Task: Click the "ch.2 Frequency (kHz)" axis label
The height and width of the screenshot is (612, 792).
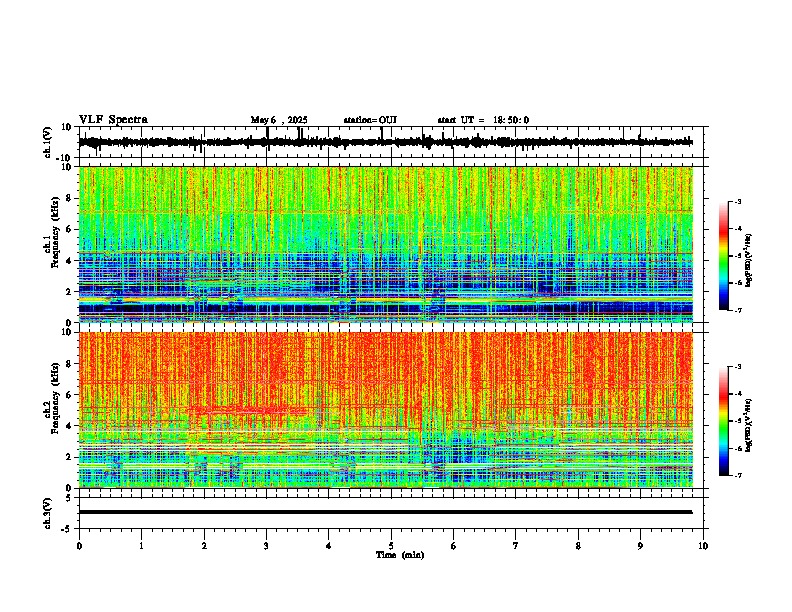Action: pos(51,398)
